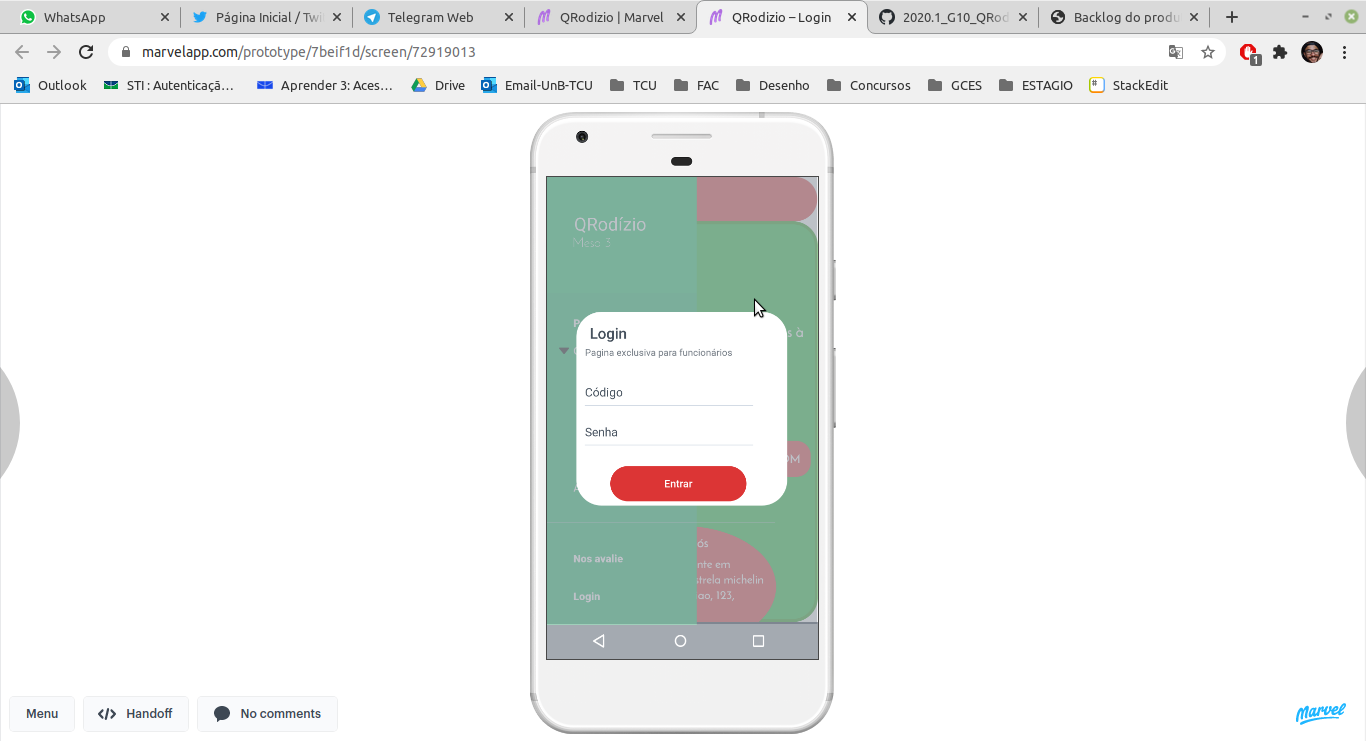Click the Senha input field
1366x741 pixels.
tap(668, 433)
